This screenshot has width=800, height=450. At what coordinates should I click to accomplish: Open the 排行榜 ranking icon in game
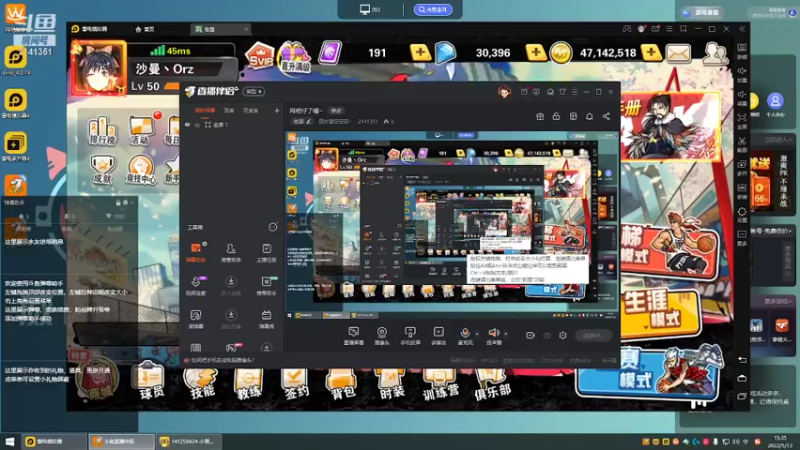tap(102, 131)
